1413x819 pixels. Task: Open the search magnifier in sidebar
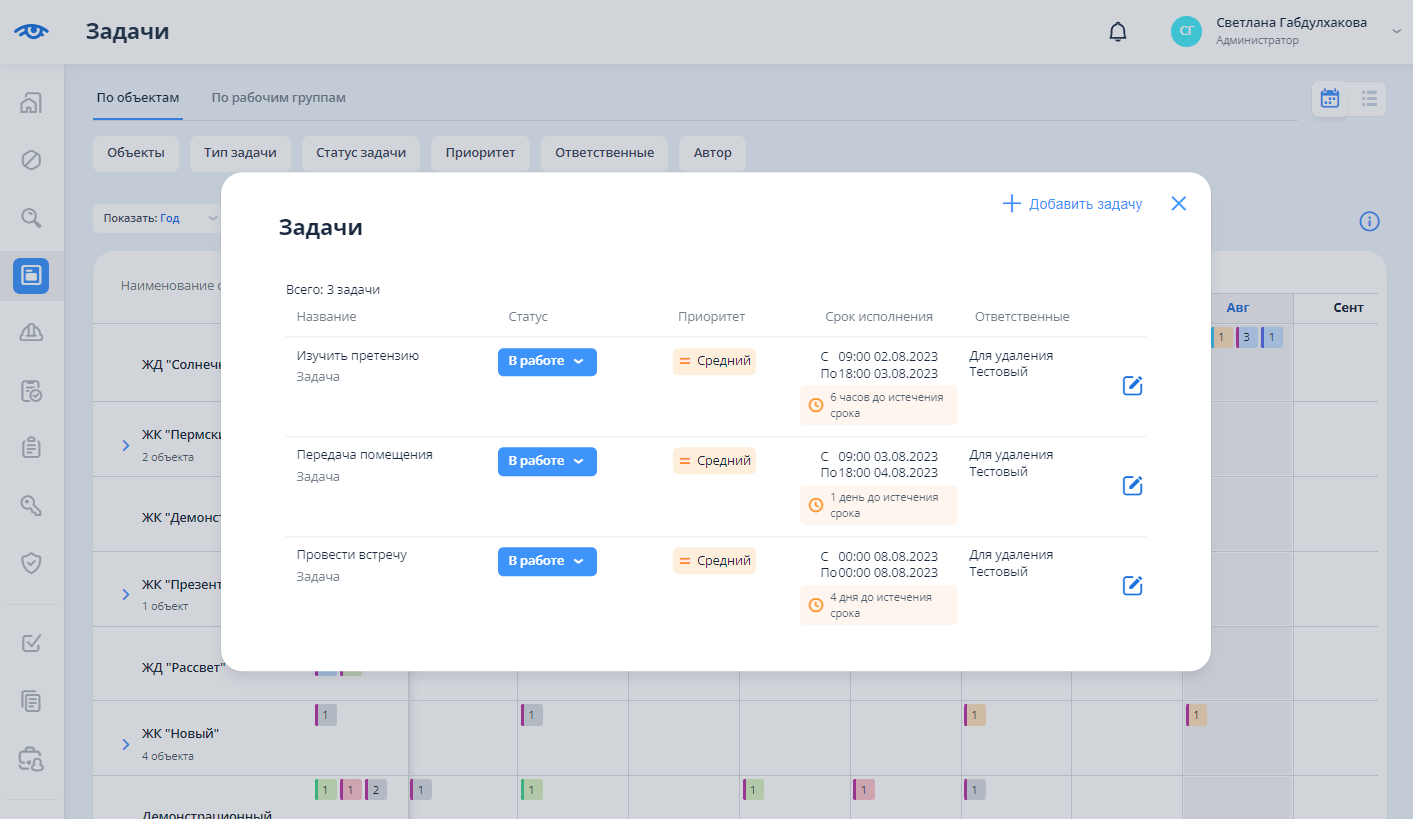pyautogui.click(x=31, y=217)
